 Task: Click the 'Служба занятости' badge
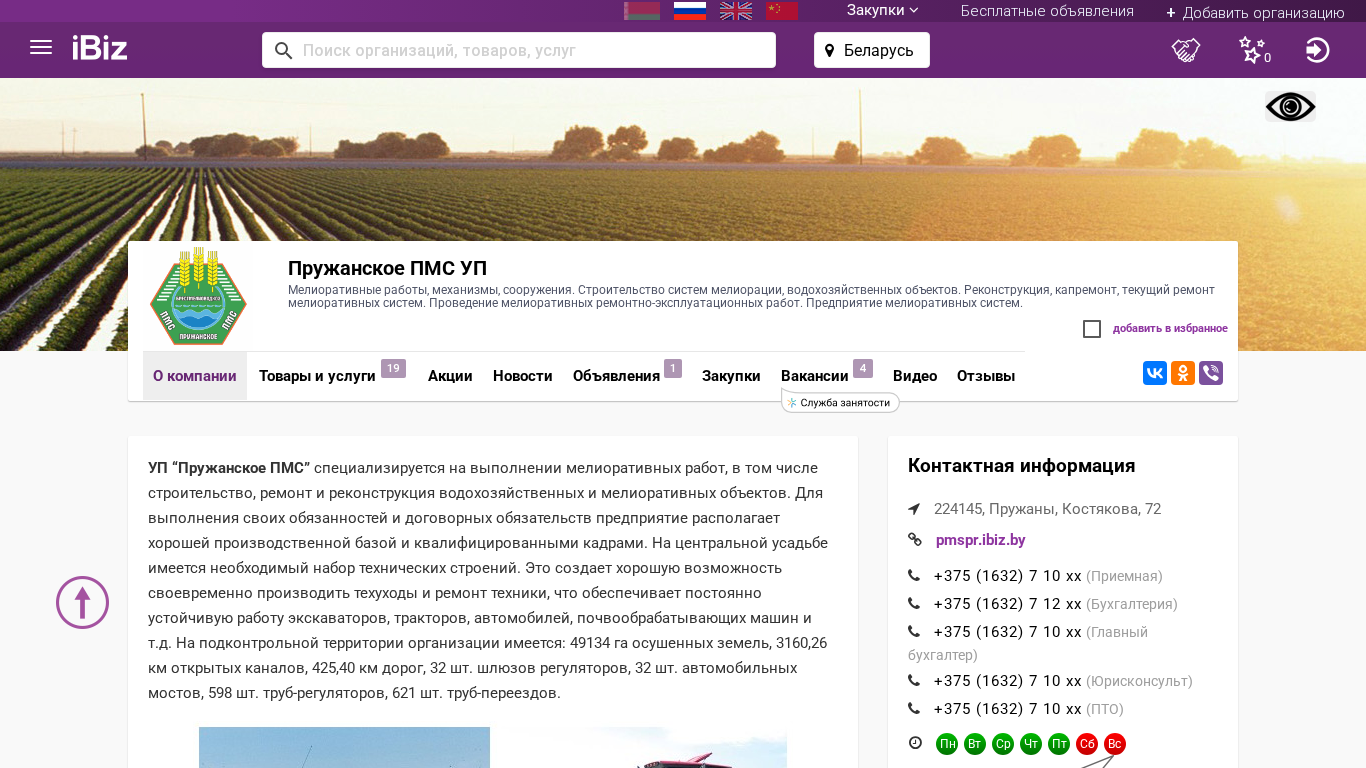coord(840,403)
